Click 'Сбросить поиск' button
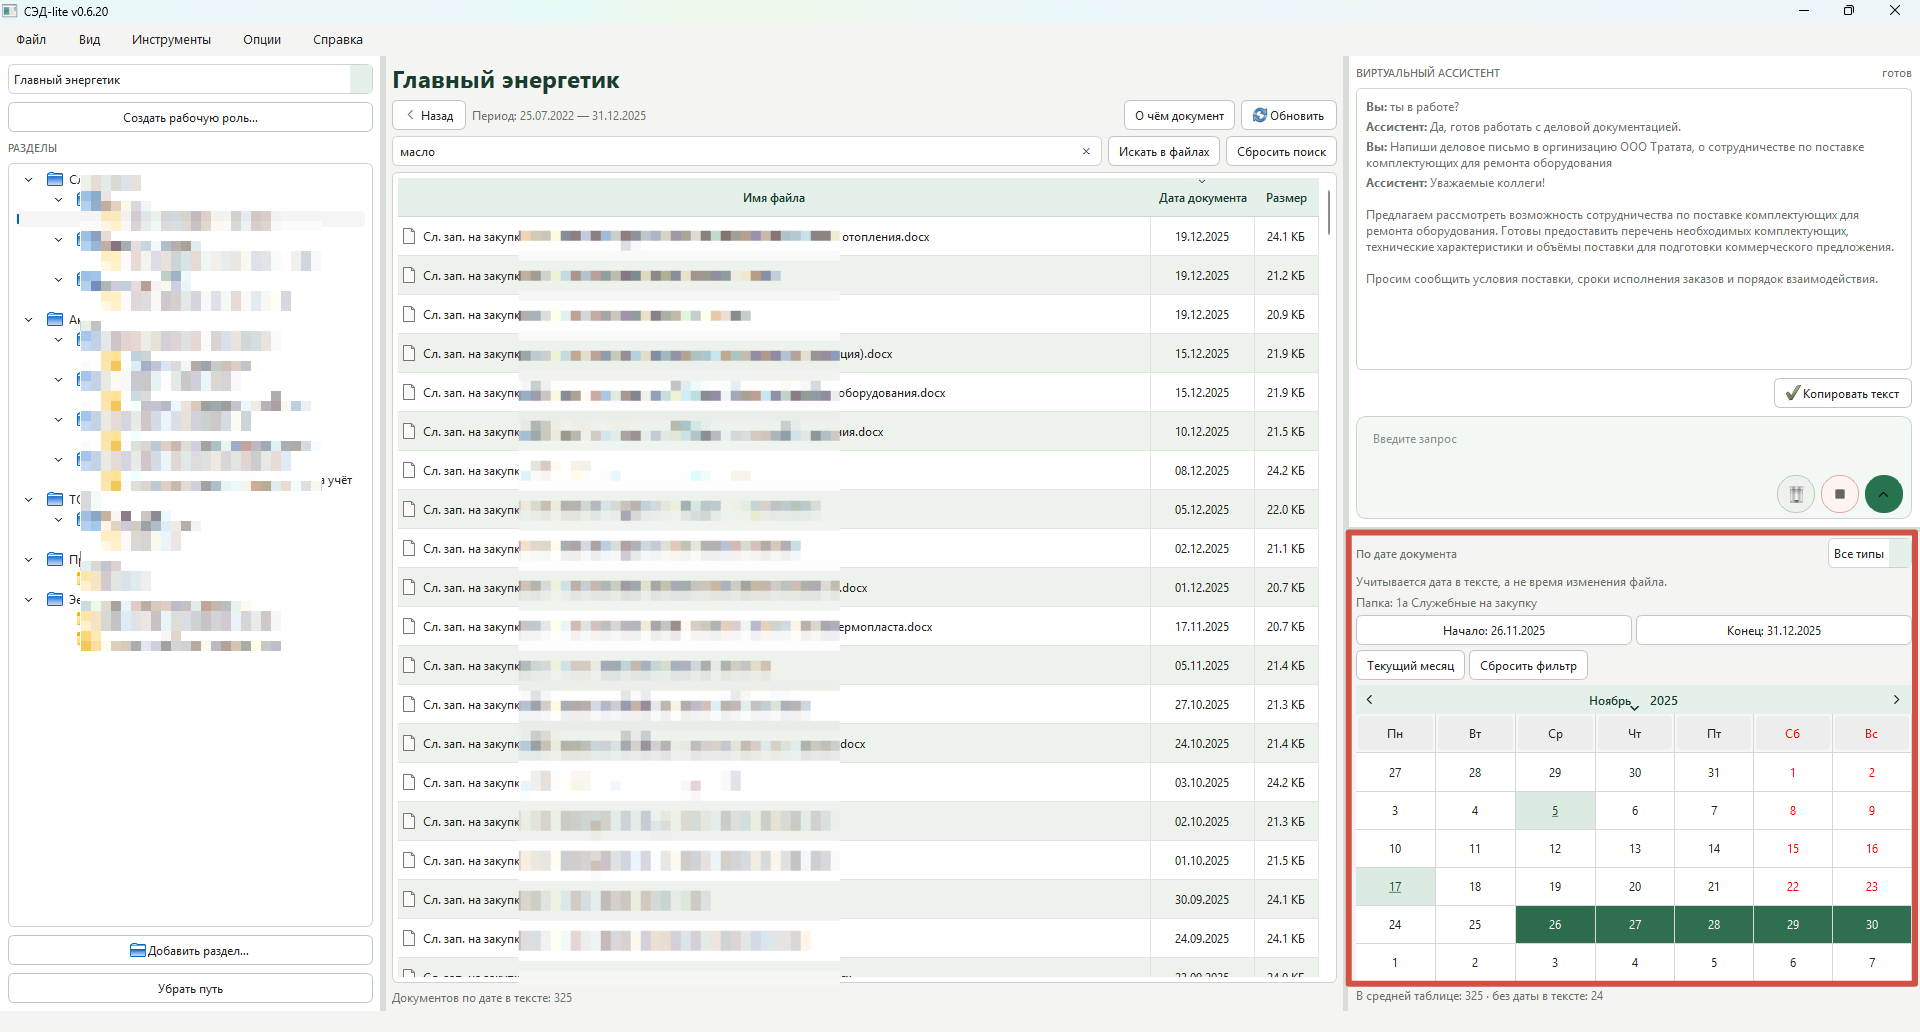1920x1032 pixels. click(x=1281, y=152)
